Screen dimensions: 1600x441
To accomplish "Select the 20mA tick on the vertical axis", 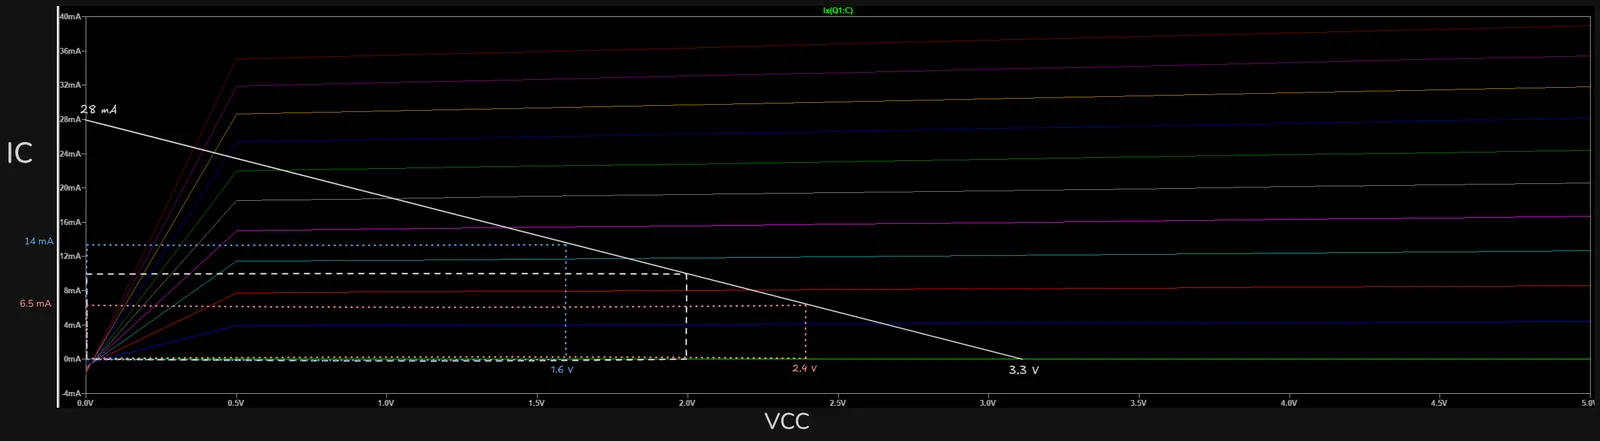I will (x=71, y=188).
